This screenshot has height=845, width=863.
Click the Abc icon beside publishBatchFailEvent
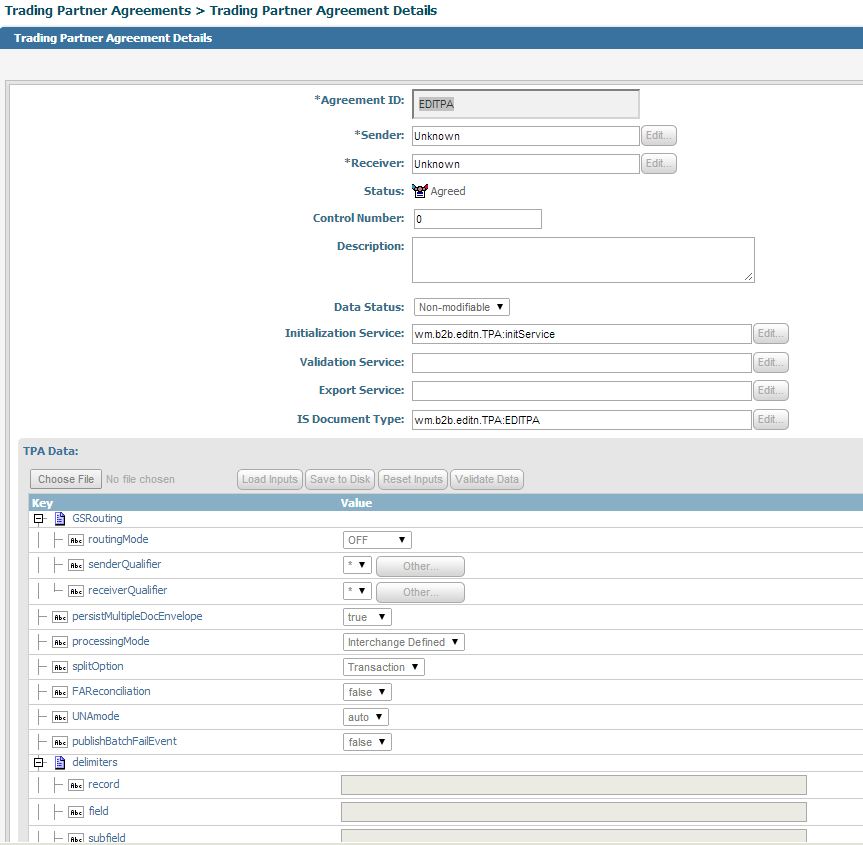pos(60,742)
